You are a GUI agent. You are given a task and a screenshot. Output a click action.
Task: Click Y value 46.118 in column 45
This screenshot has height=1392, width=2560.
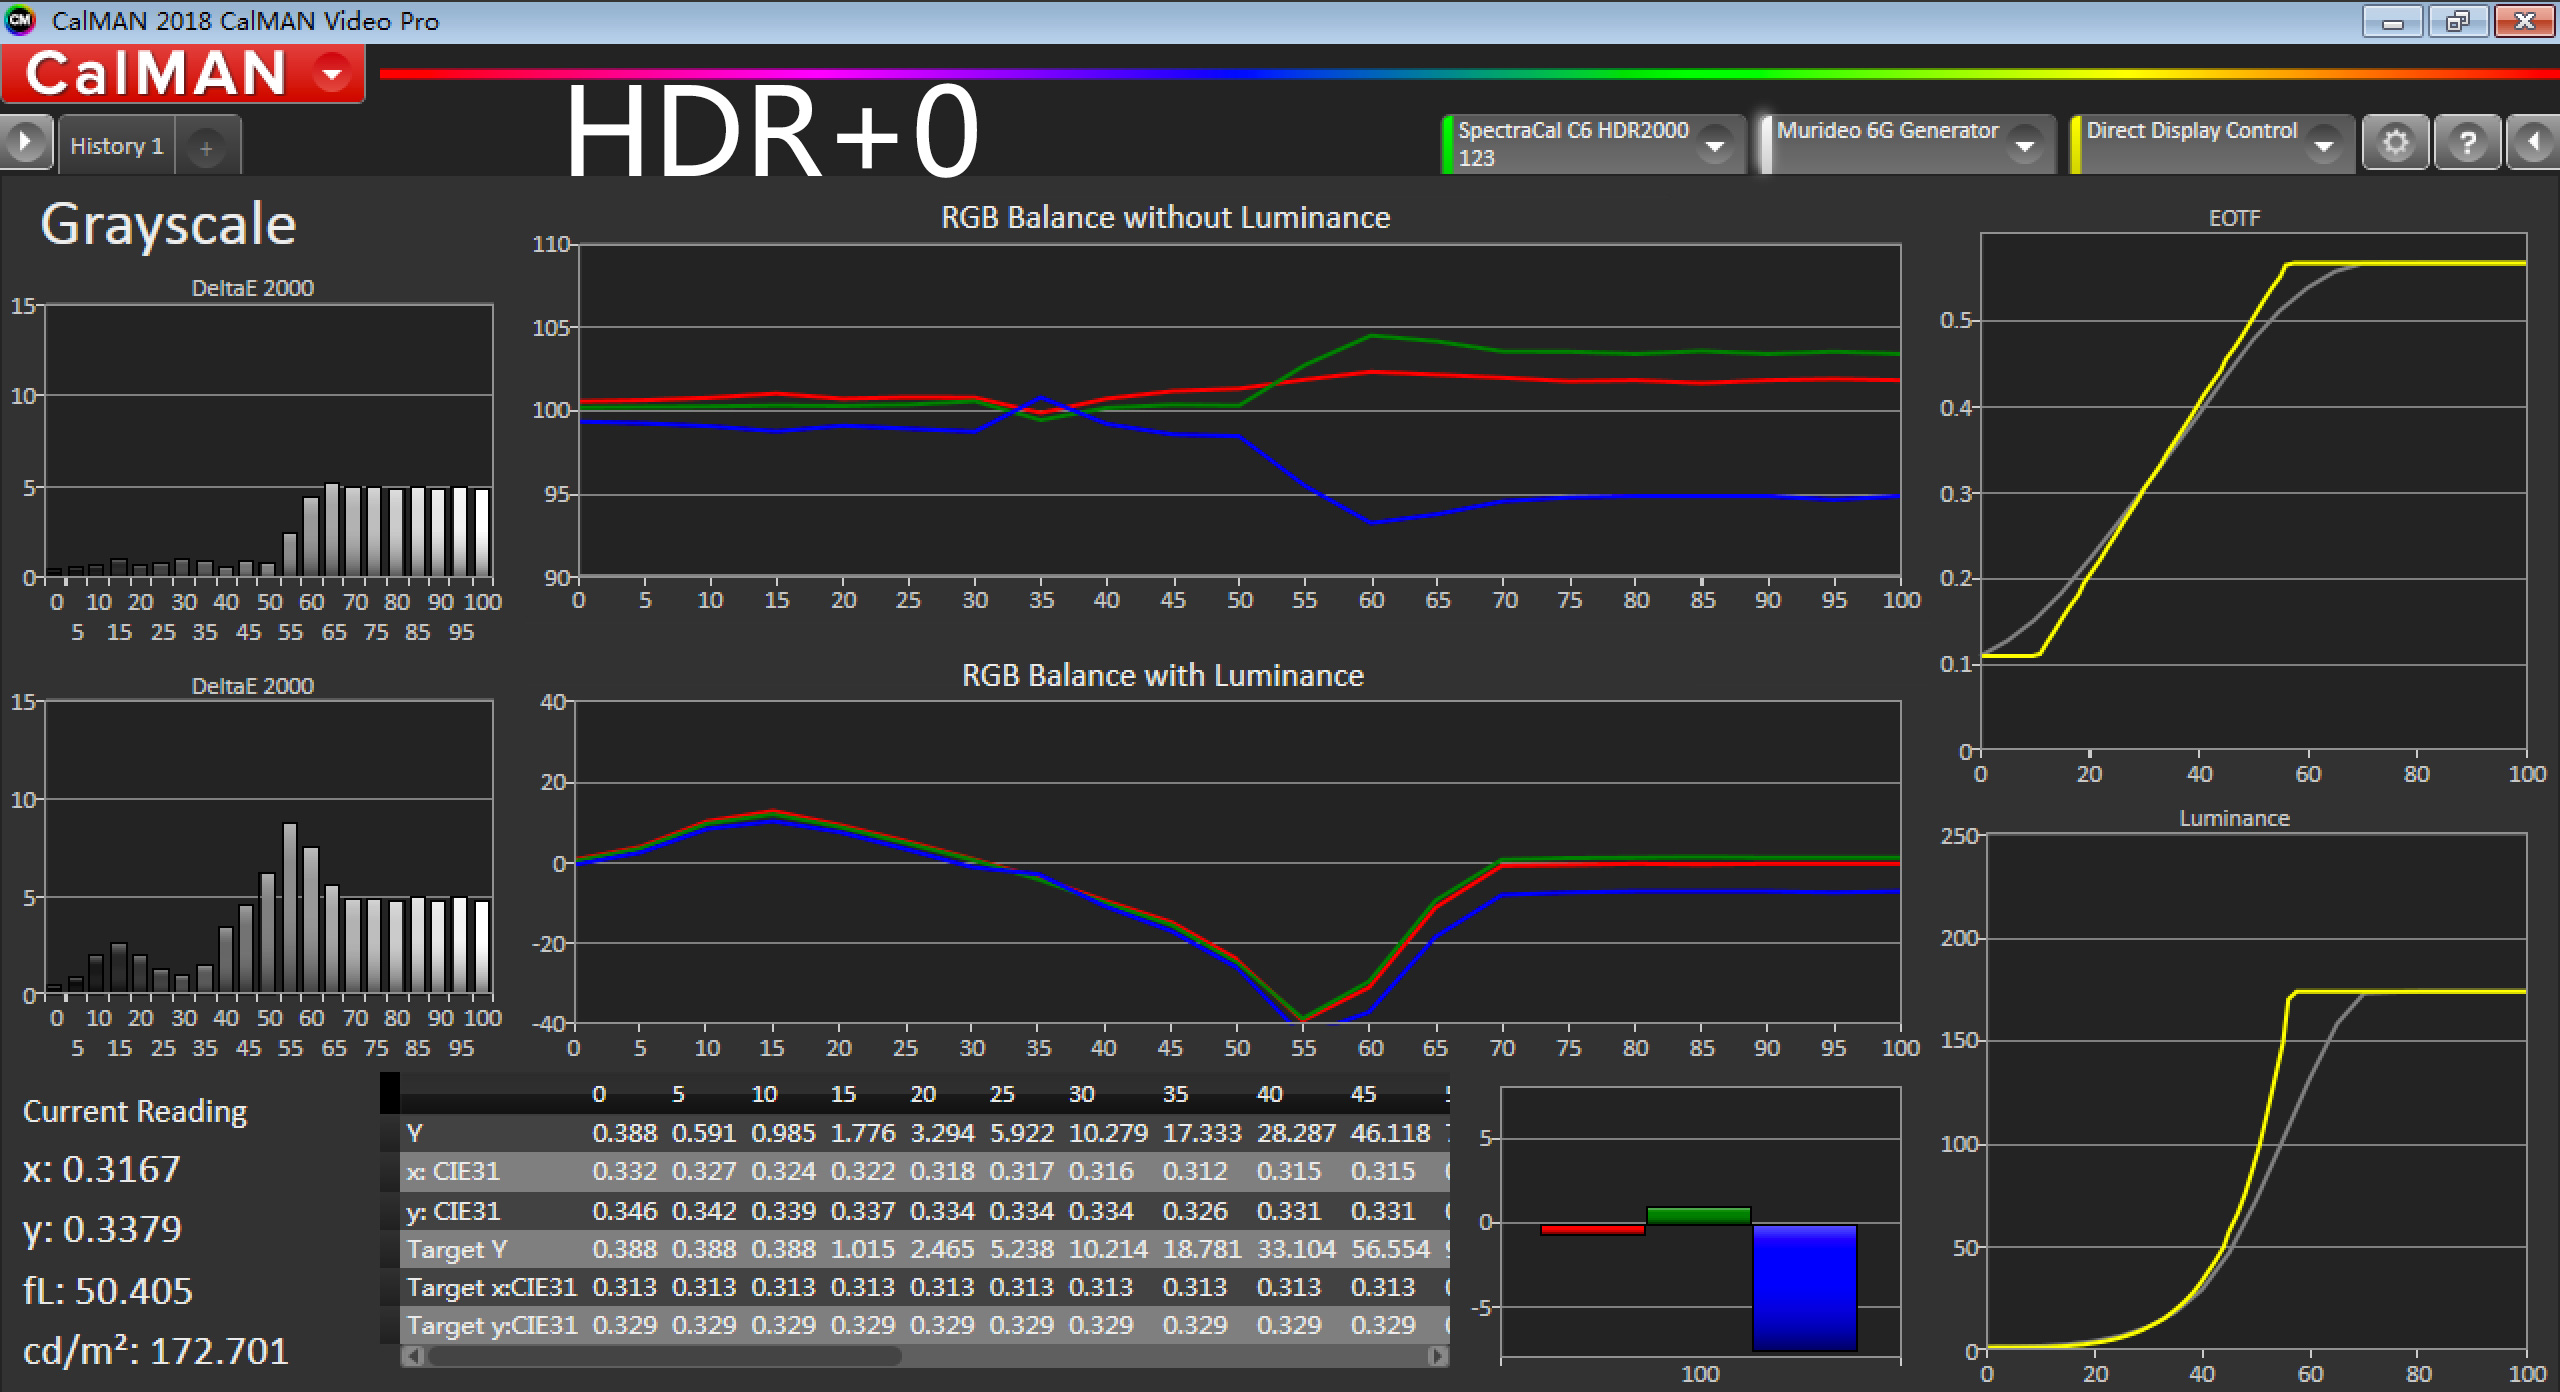(1390, 1133)
